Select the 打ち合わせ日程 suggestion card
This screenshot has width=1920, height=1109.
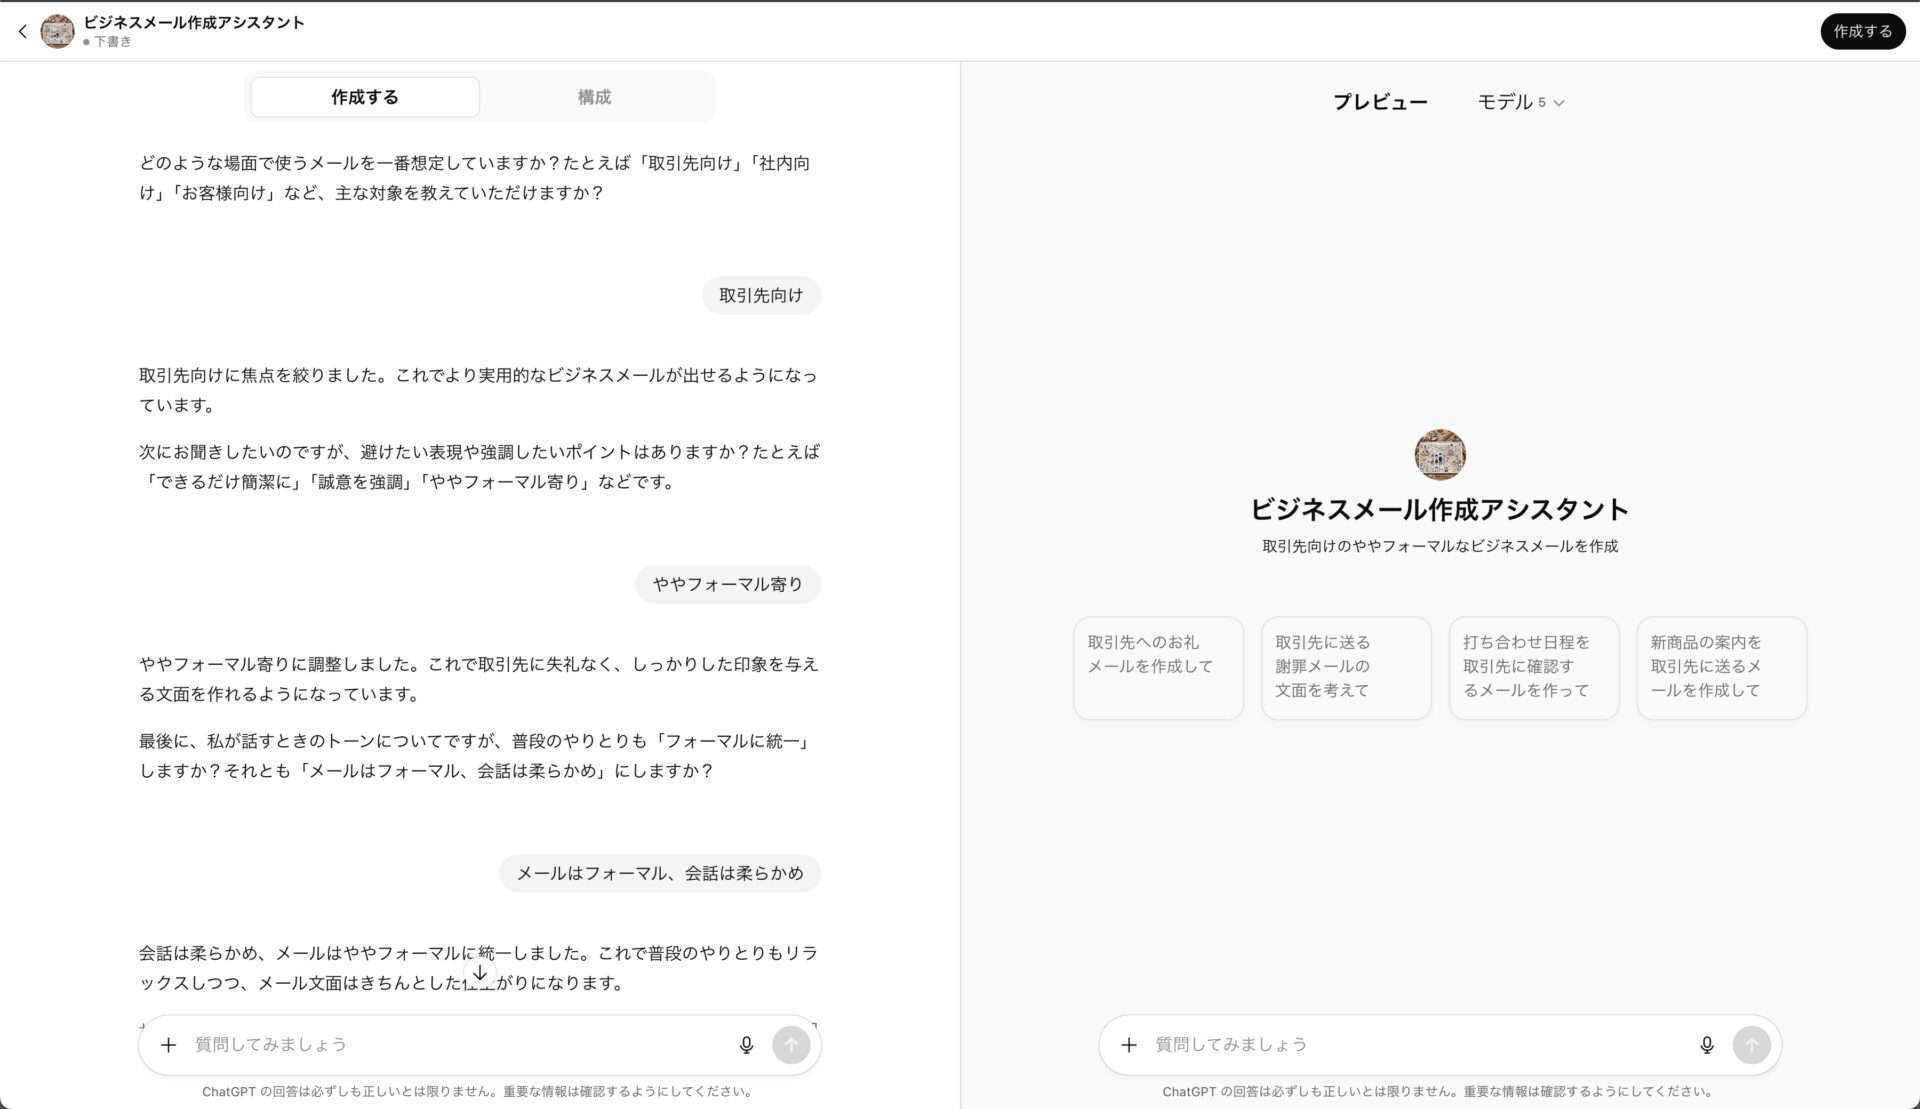click(1533, 667)
